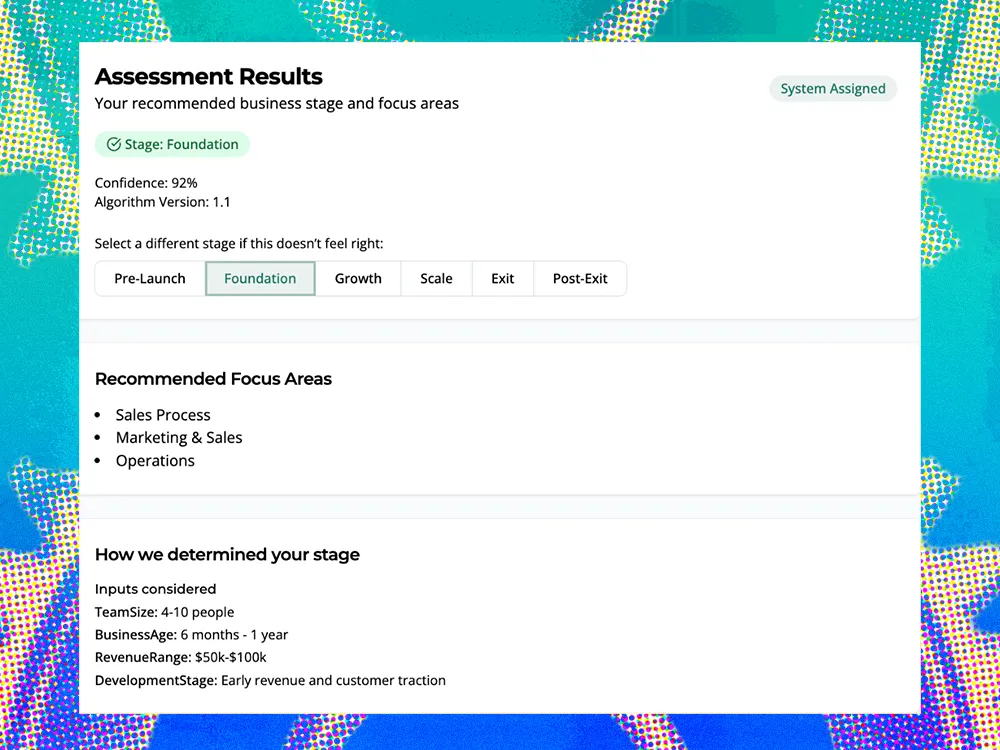Select the Exit stage option
This screenshot has height=750, width=1000.
[502, 278]
